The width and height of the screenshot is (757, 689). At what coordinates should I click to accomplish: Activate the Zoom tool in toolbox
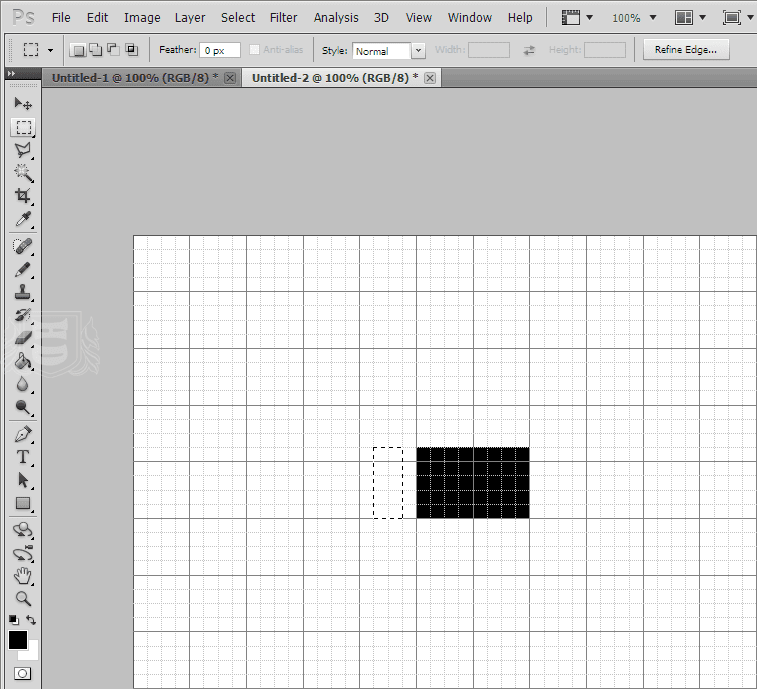tap(22, 599)
